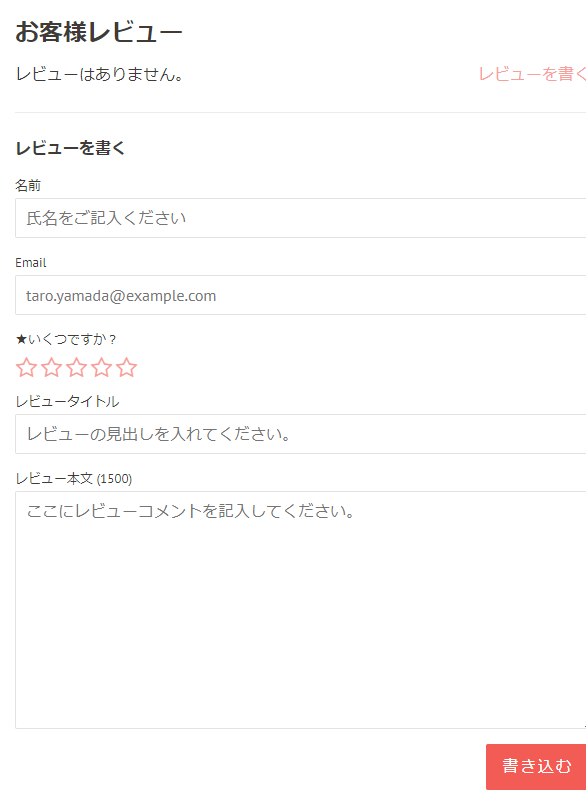Screen dimensions: 586x793
Task: Click the お客様レビュー heading
Action: coord(99,32)
